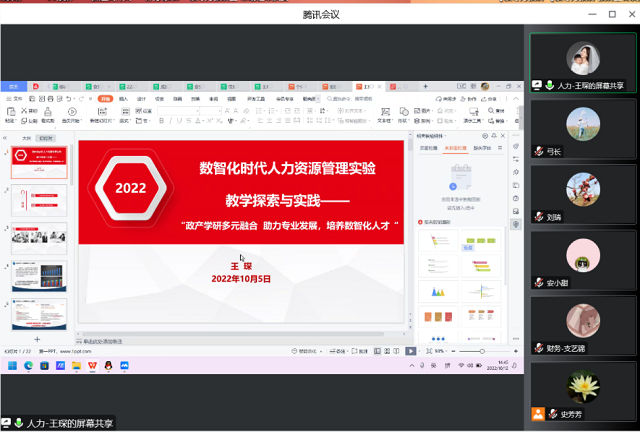Open the font name dropdown box
This screenshot has height=432, width=640.
pos(178,111)
